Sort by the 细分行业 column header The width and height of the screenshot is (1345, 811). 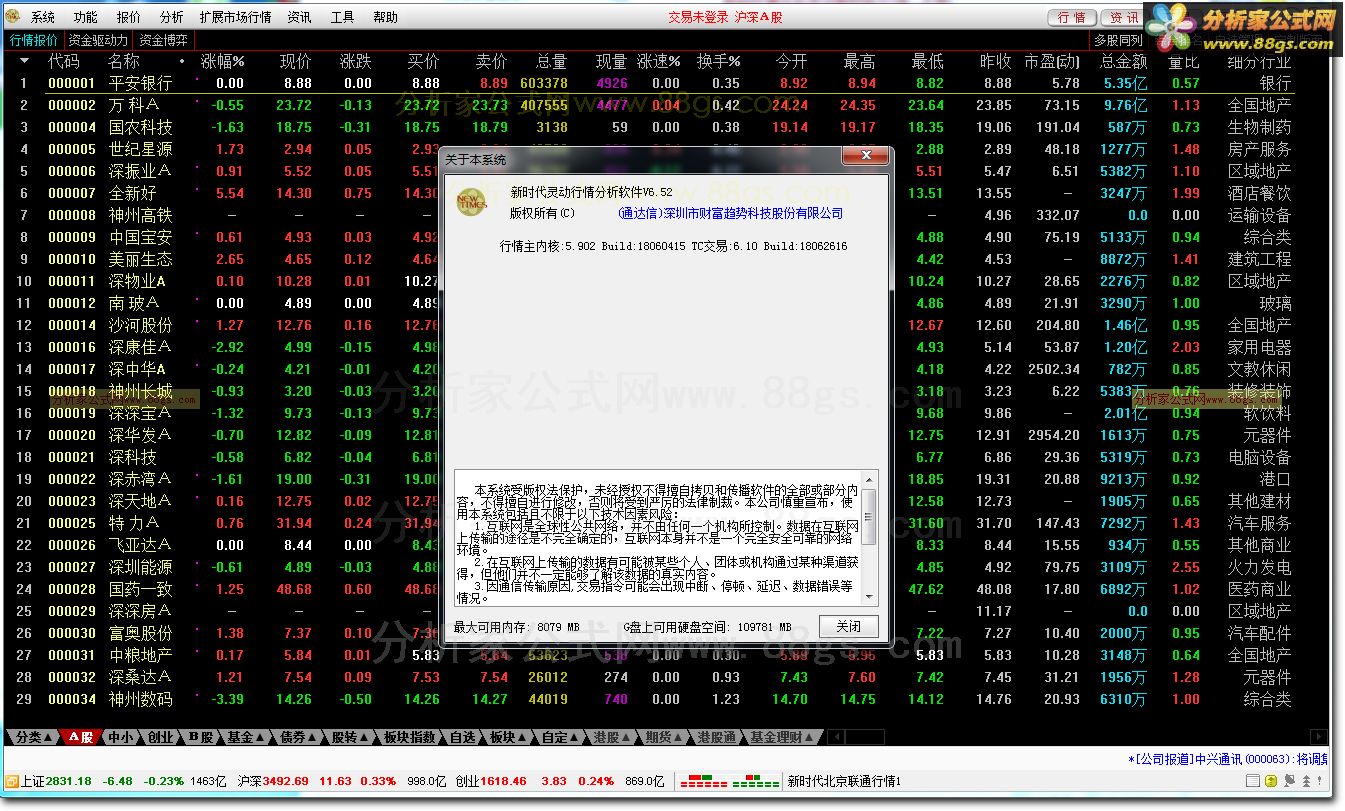point(1259,61)
